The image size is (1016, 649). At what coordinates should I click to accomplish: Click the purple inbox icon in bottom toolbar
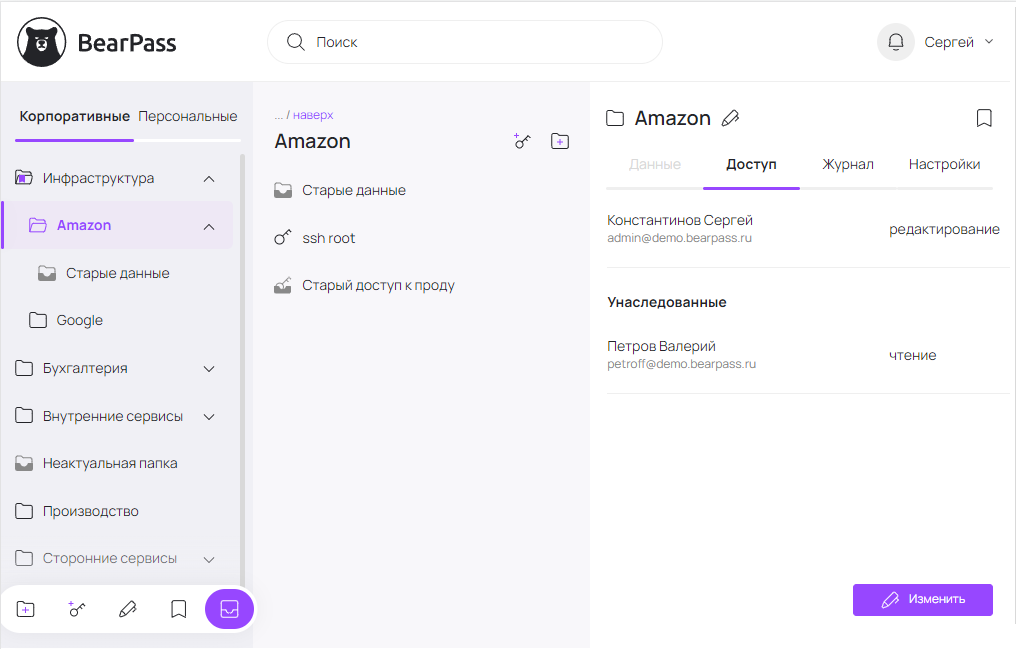[229, 609]
